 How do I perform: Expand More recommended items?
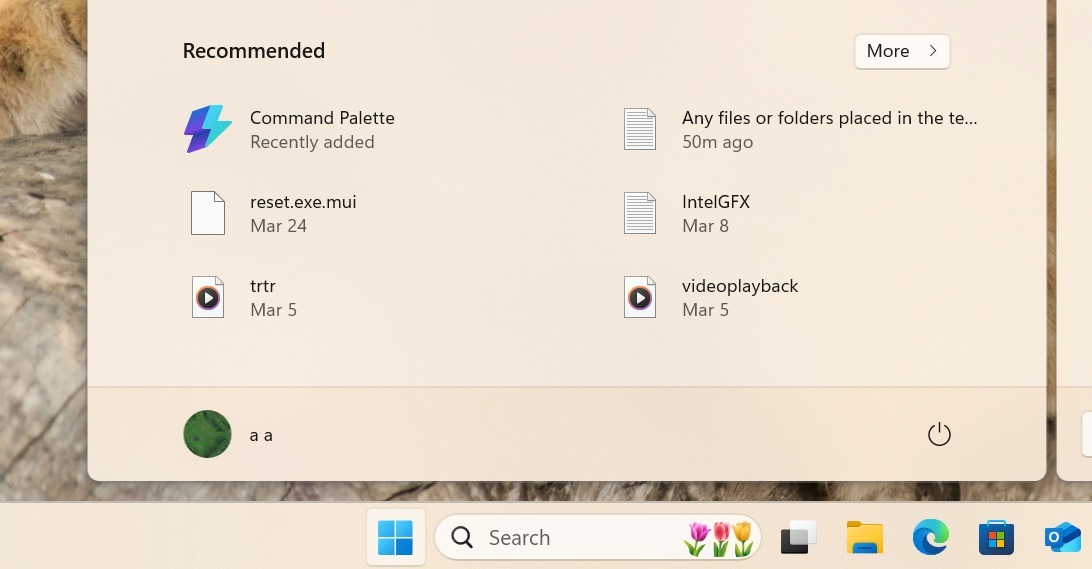pos(902,51)
